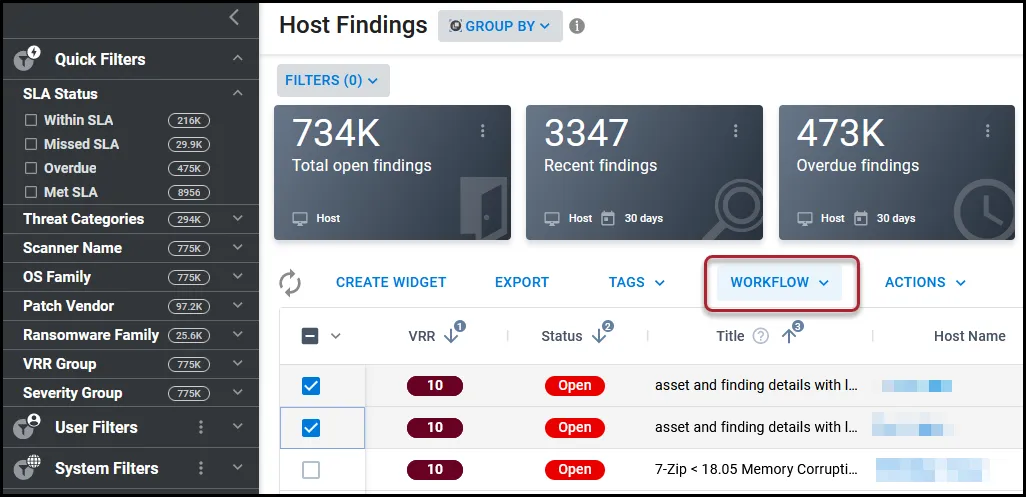Expand the OS Family filter
Screen dimensions: 1026x497
[238, 277]
